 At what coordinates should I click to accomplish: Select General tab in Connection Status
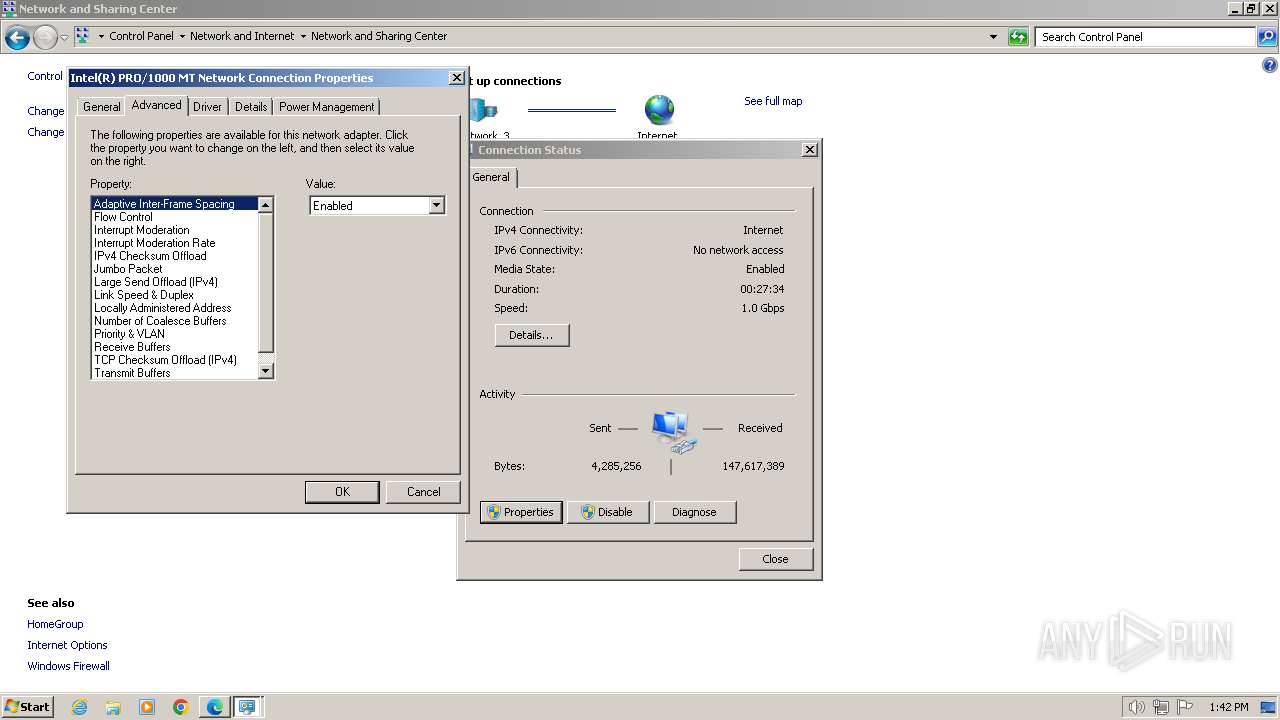[x=491, y=177]
